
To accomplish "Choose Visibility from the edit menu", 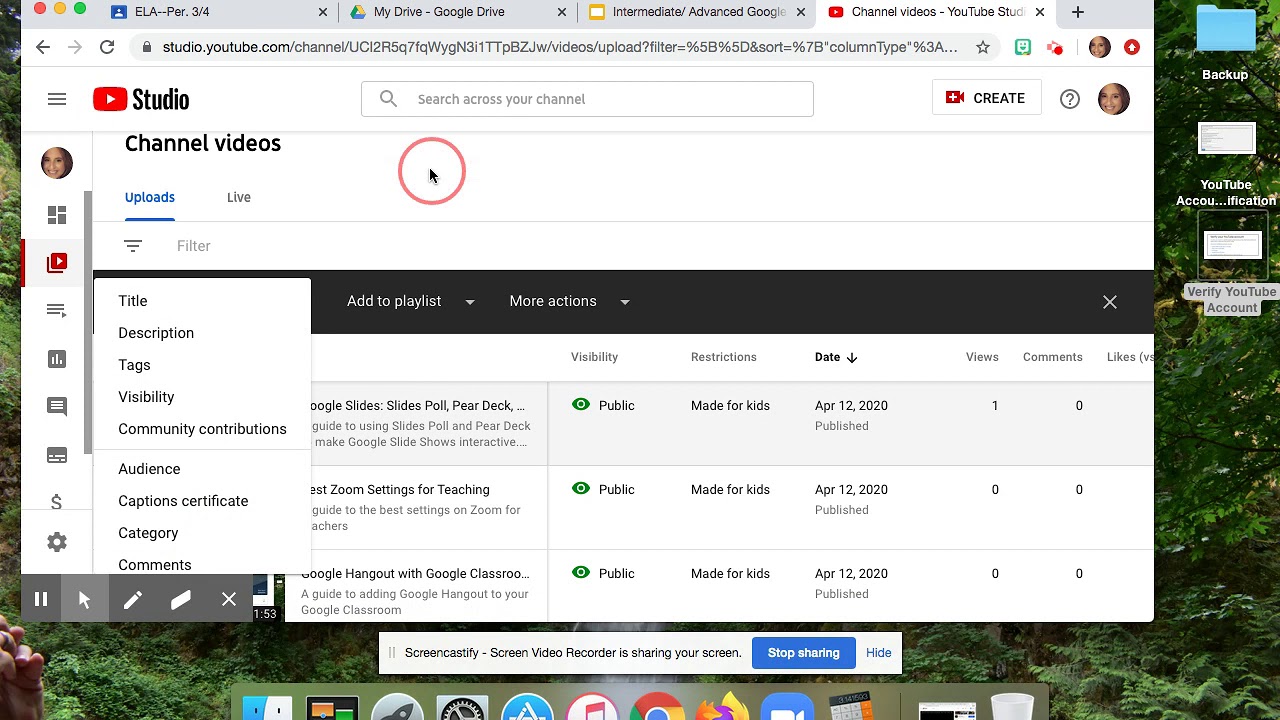I will (x=202, y=397).
